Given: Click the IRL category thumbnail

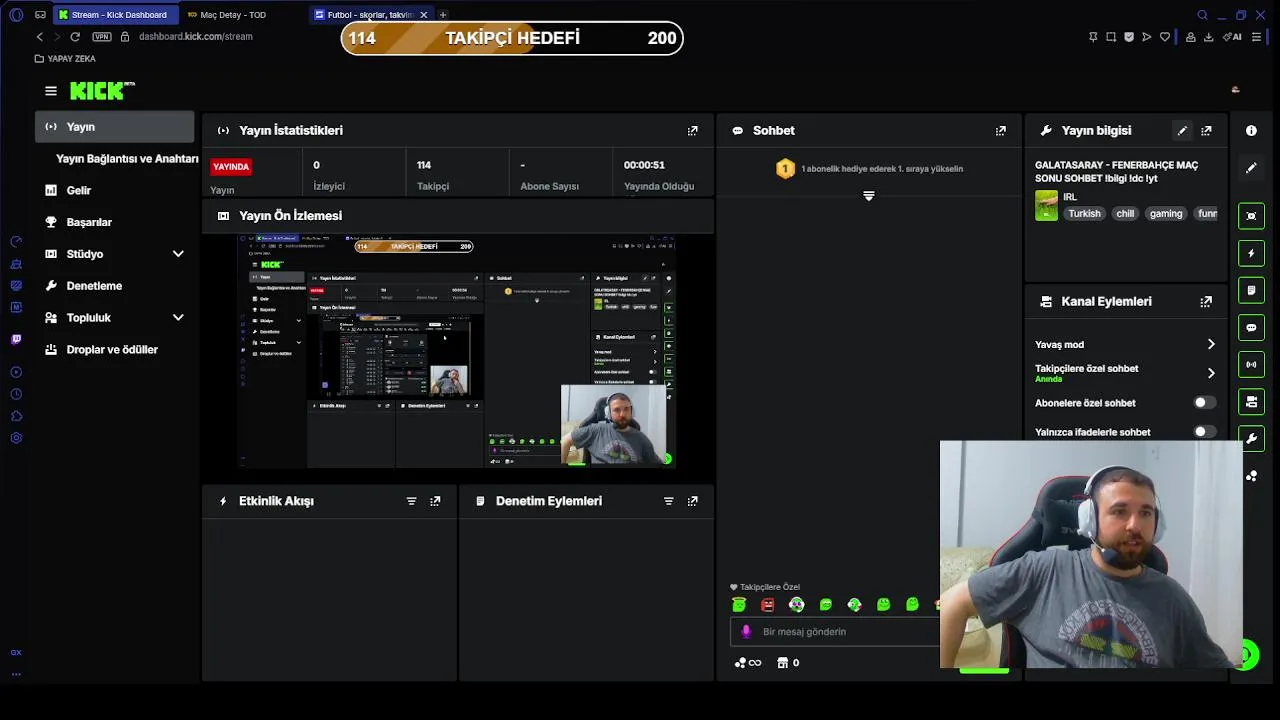Looking at the screenshot, I should point(1046,205).
